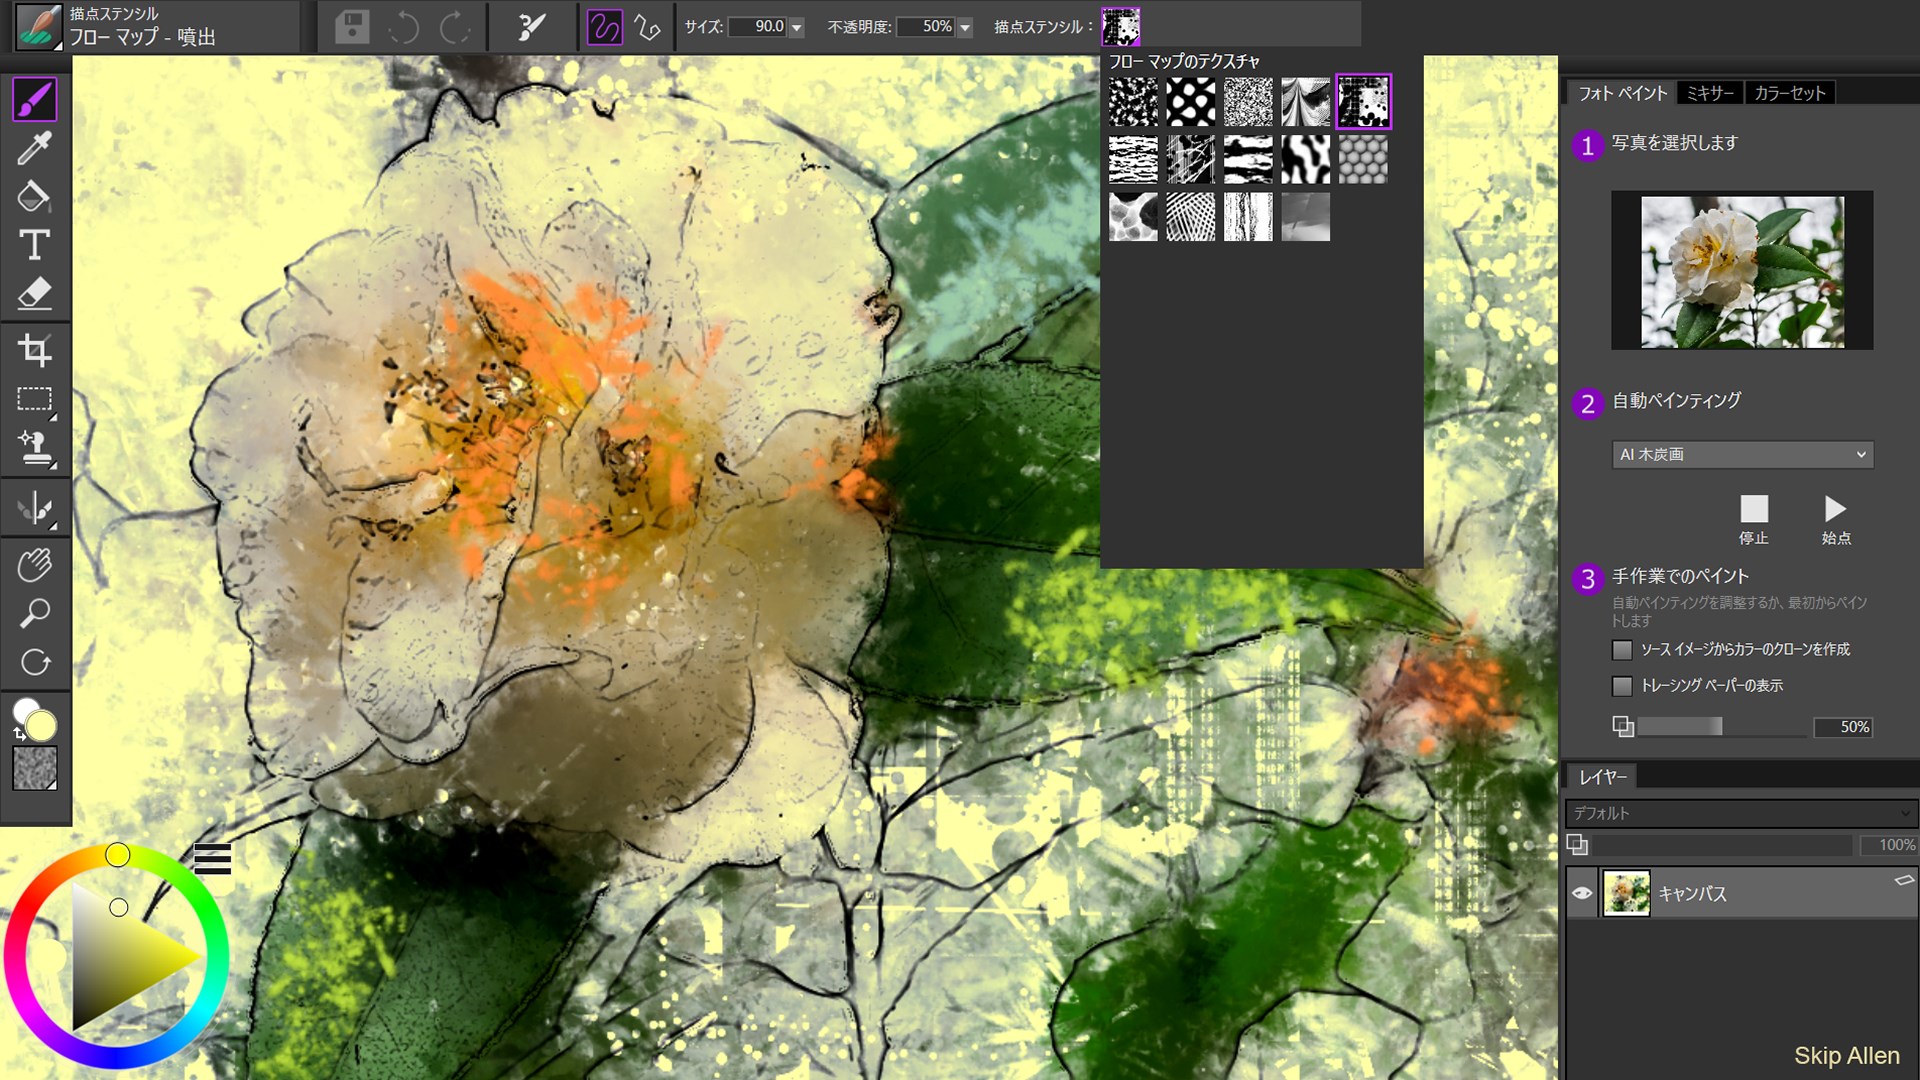Click the Save disk icon
This screenshot has width=1920, height=1080.
352,27
